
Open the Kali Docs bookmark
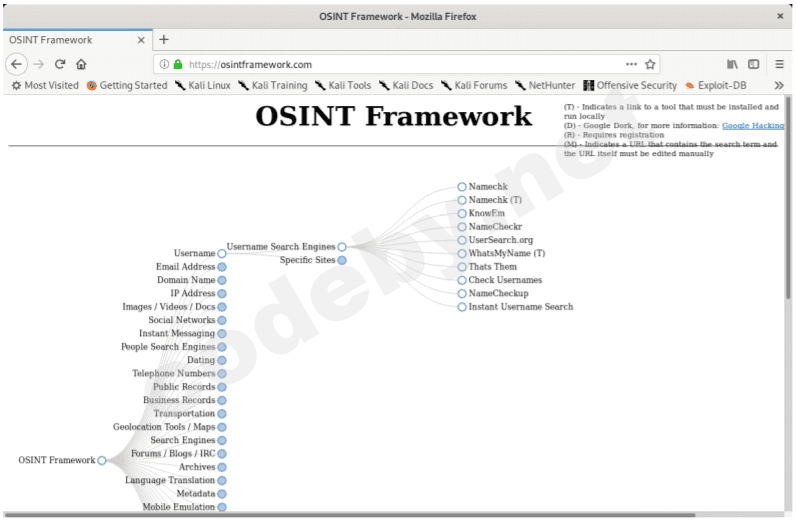[x=406, y=85]
